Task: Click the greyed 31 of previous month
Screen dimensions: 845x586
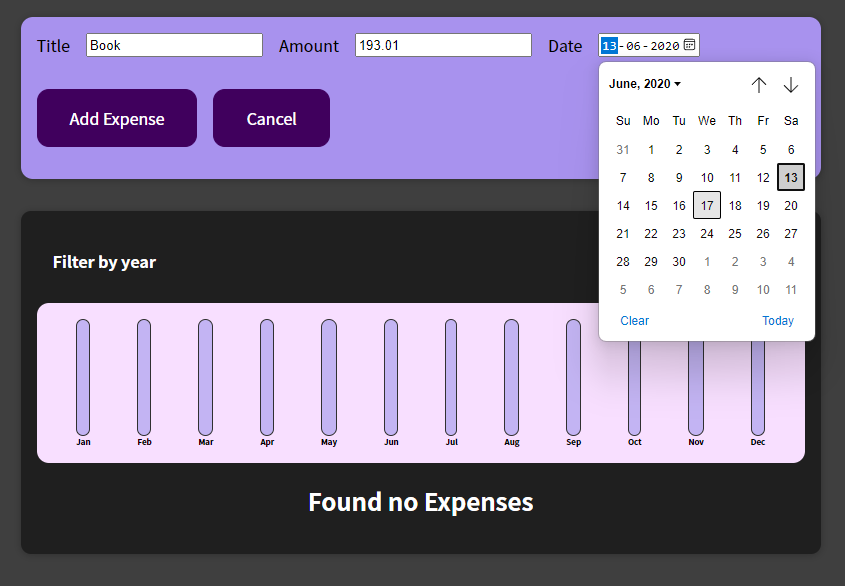Action: tap(623, 149)
